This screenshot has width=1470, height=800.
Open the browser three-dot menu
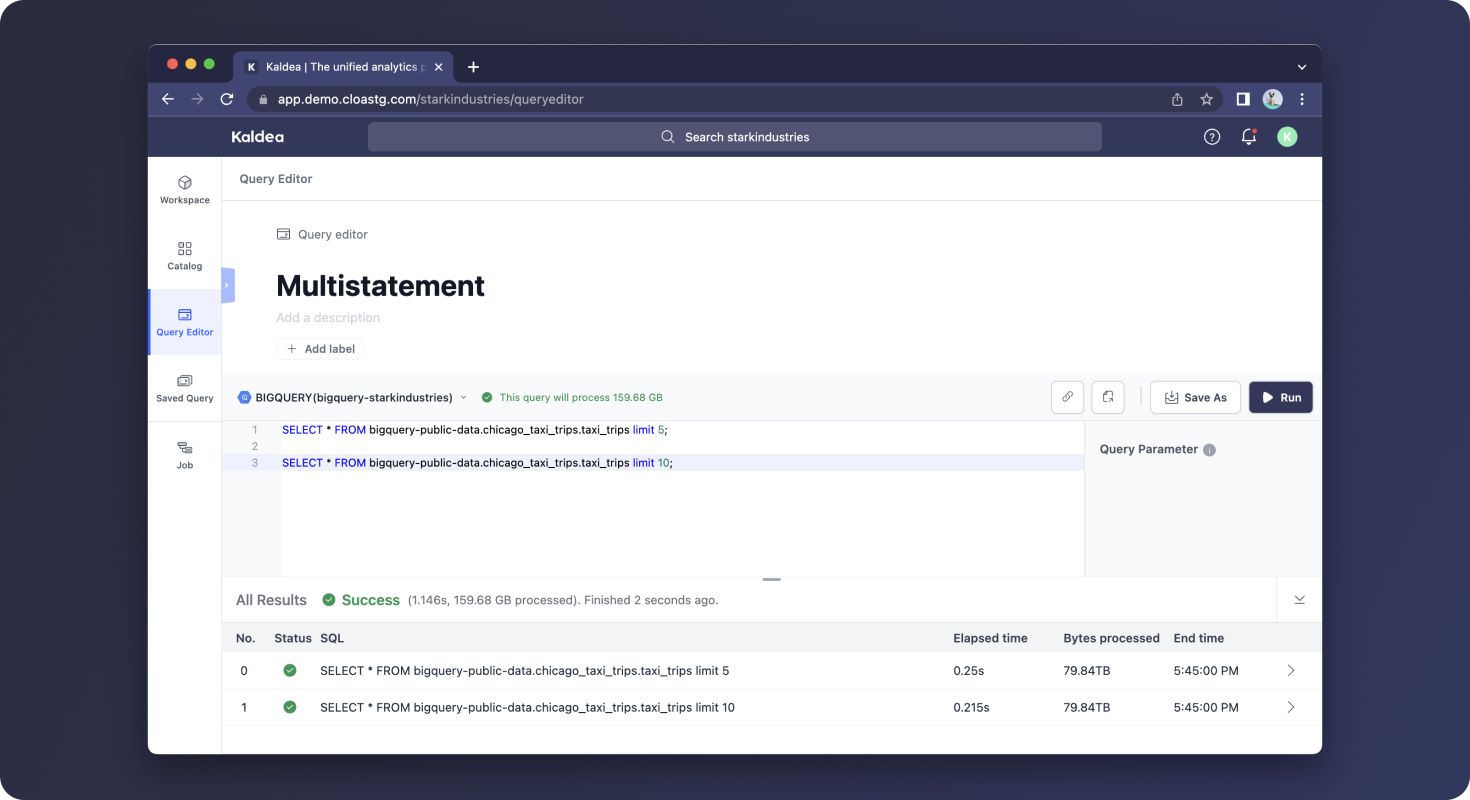[x=1302, y=99]
